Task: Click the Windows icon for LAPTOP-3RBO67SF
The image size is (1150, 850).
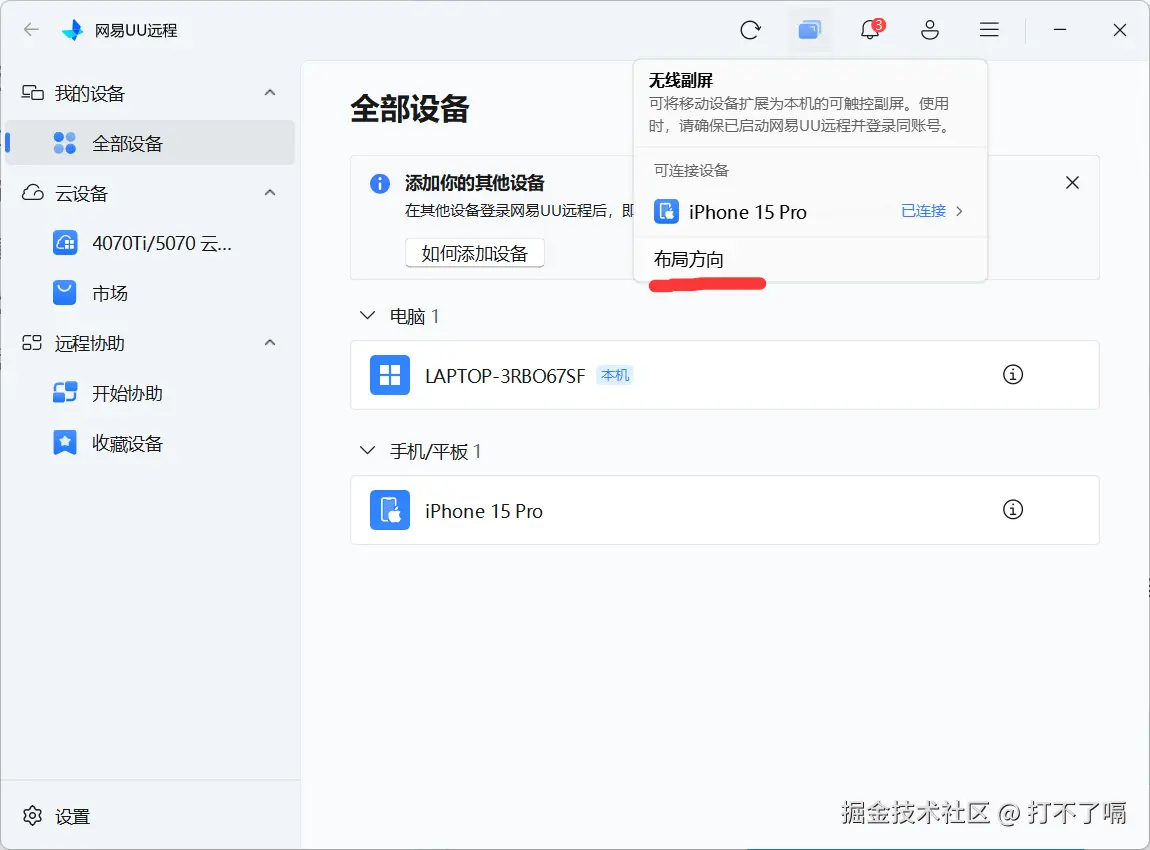Action: 390,375
